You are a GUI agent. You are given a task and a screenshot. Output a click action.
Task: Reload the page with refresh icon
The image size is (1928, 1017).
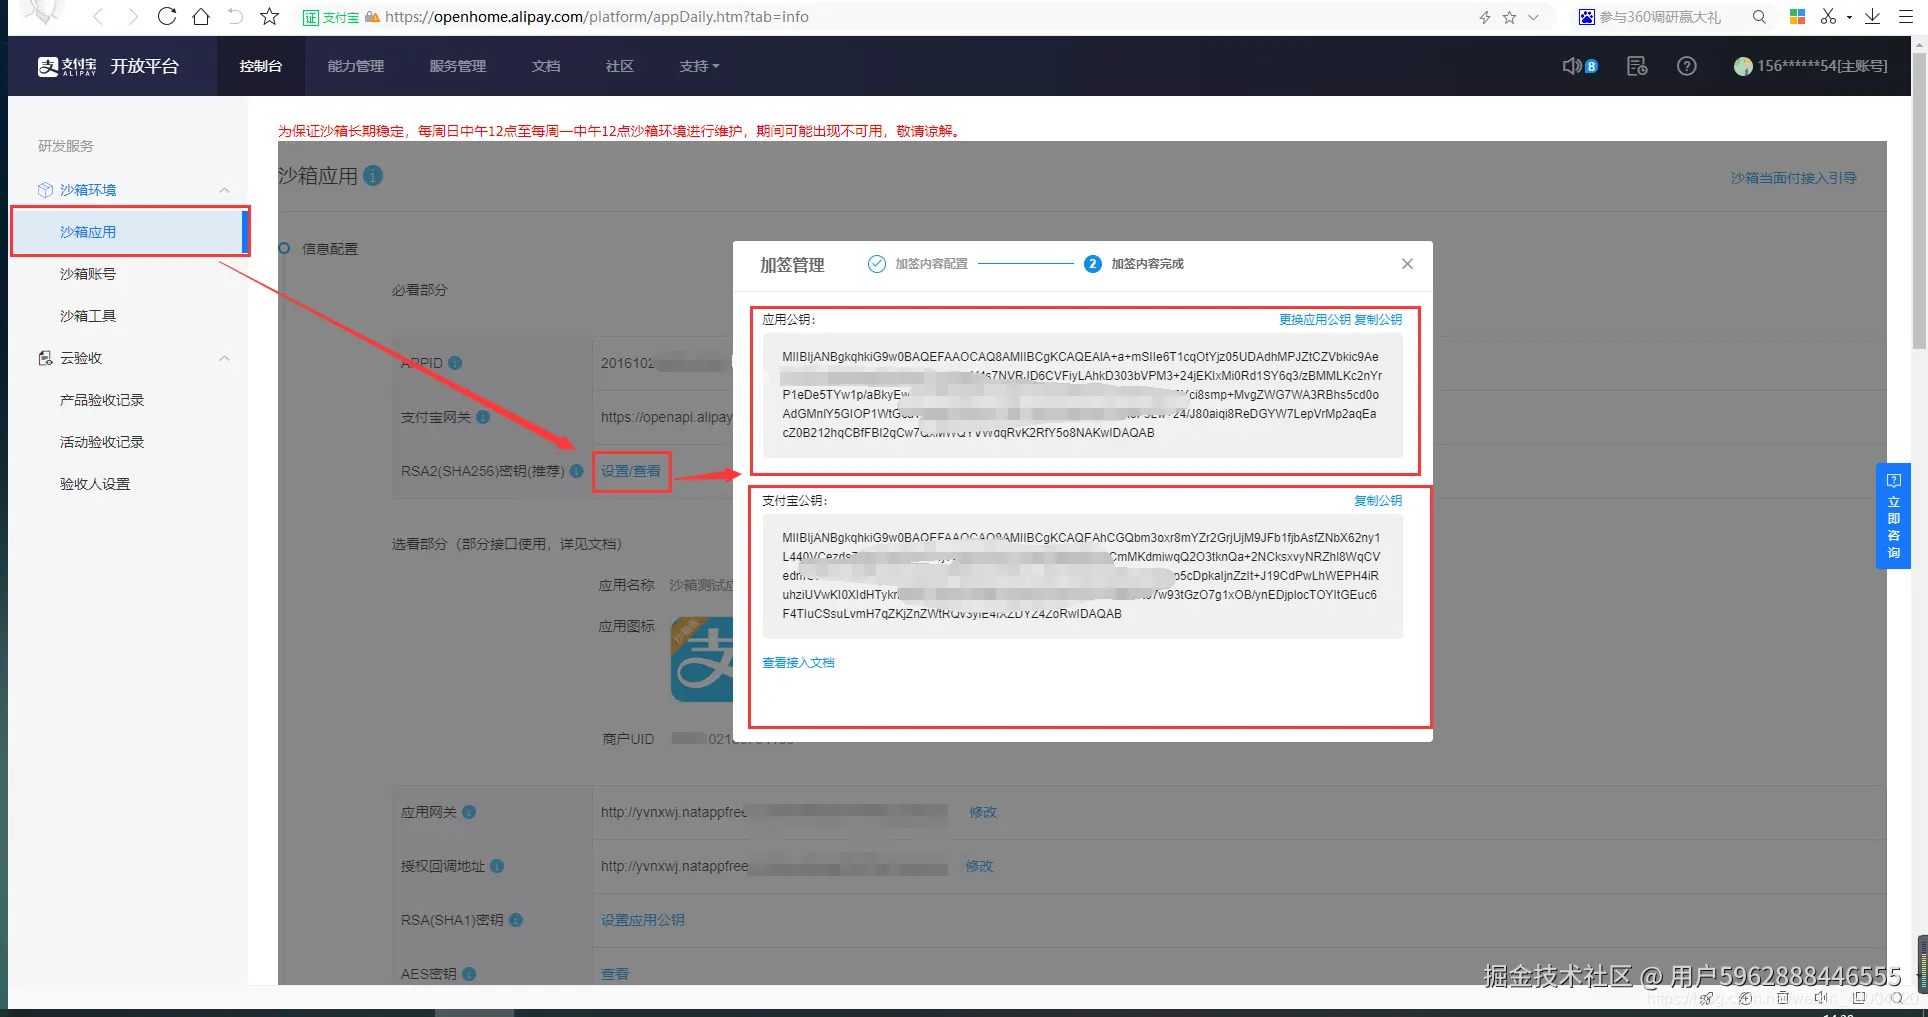[x=167, y=17]
